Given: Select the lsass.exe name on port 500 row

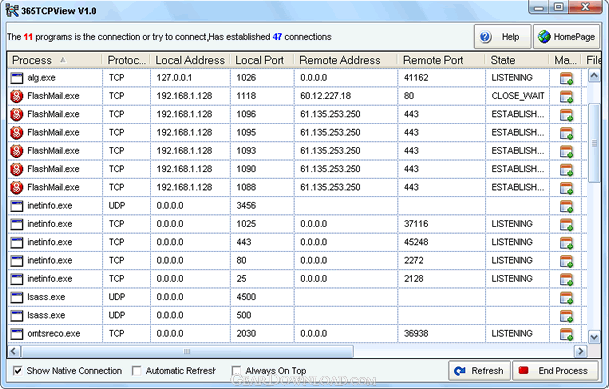Looking at the screenshot, I should [x=46, y=315].
